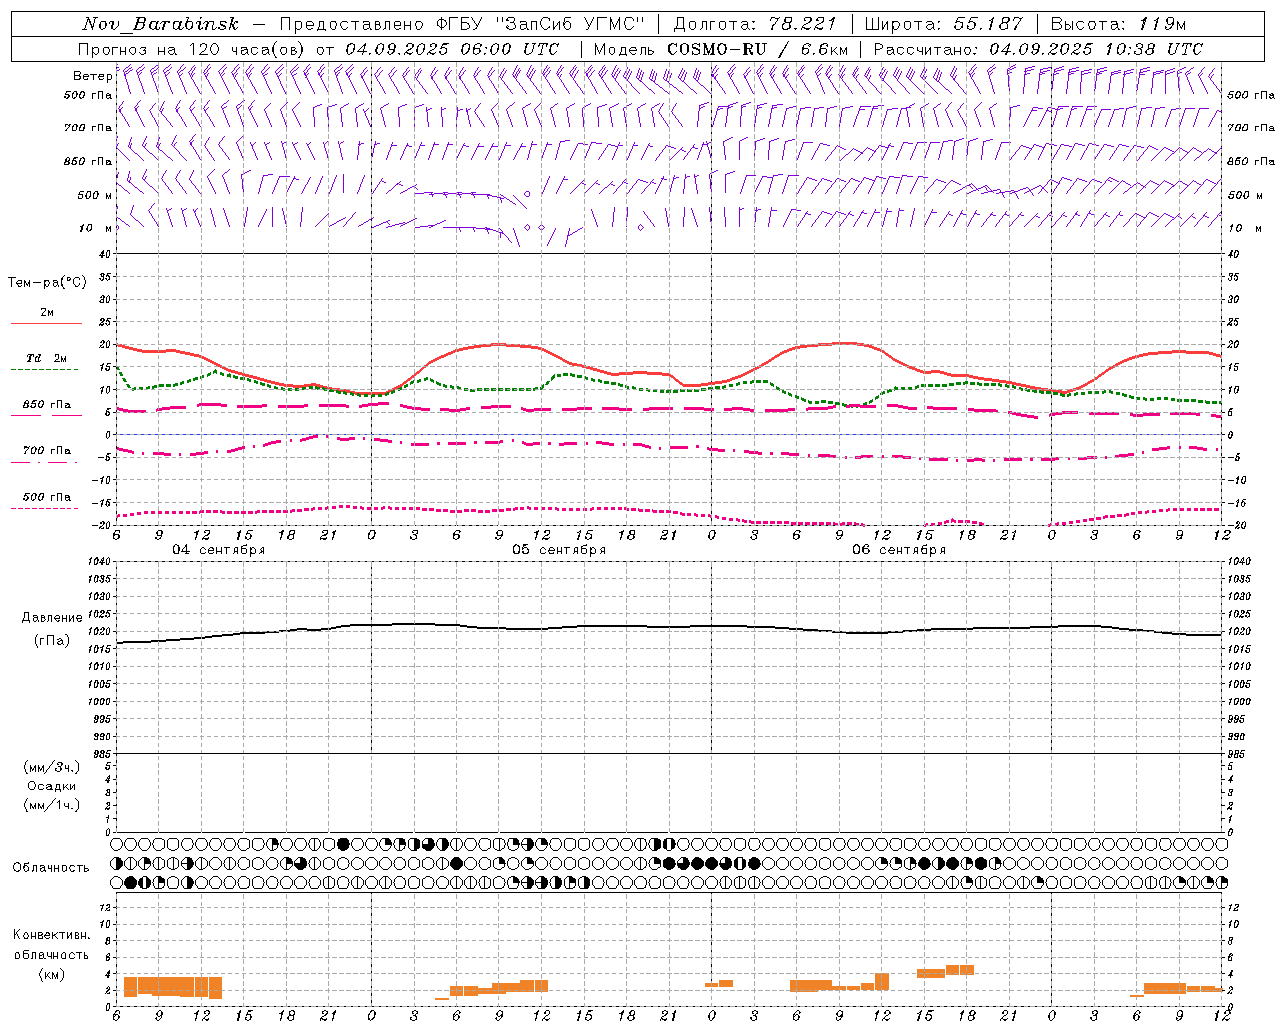Click the Nov_Barabinsk station title
This screenshot has height=1024, width=1280.
tap(160, 24)
